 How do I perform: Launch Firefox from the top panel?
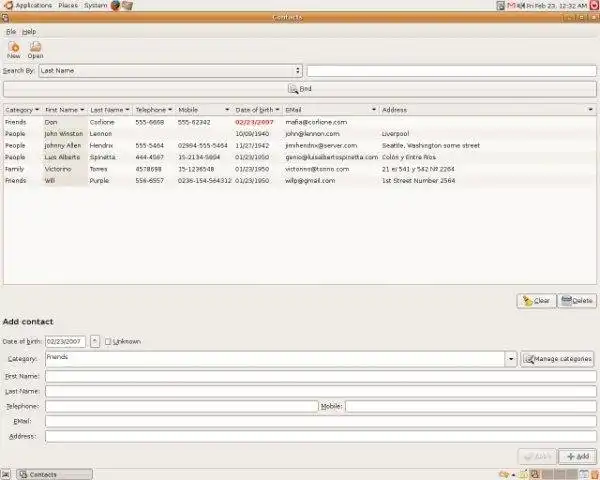click(x=115, y=5)
